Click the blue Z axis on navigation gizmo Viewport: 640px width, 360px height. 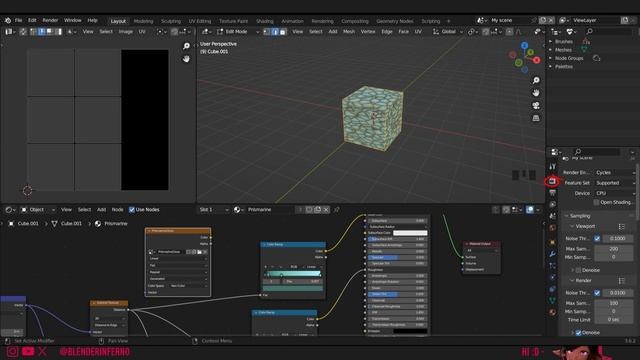(x=524, y=45)
